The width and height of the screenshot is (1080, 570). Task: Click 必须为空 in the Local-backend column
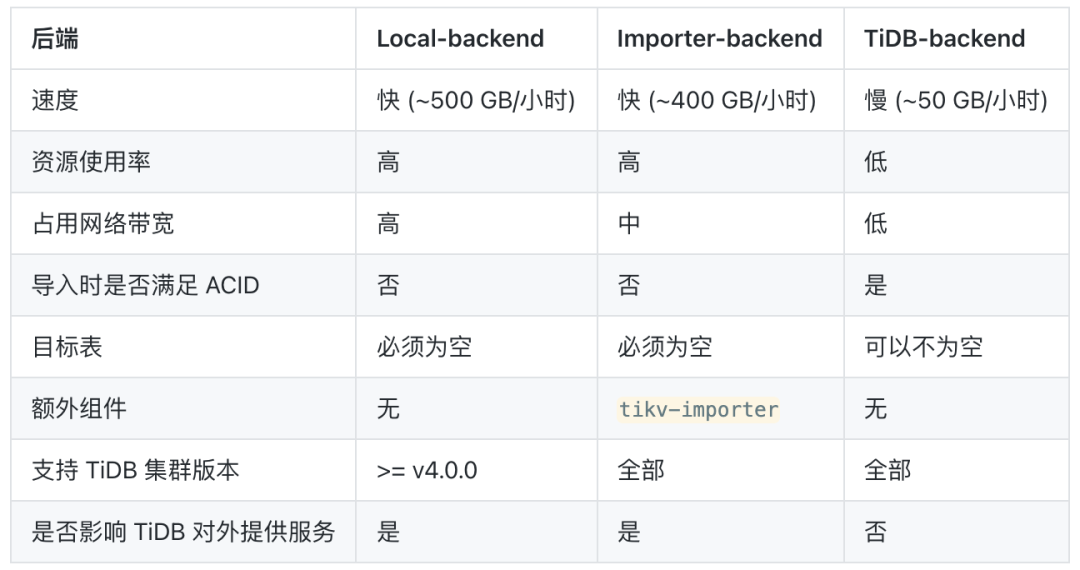pos(424,347)
